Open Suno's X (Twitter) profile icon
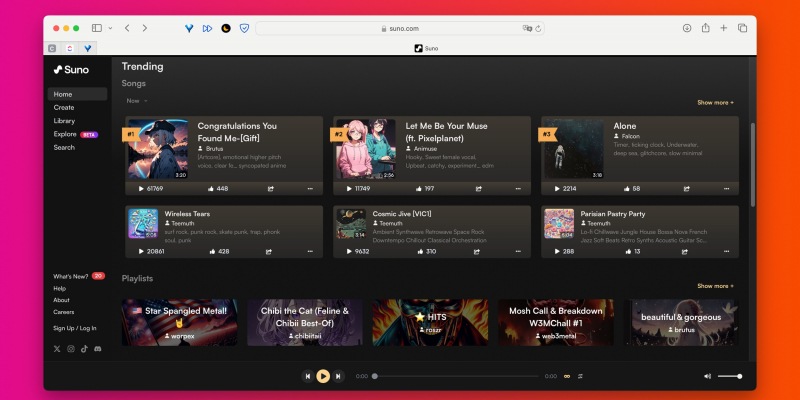This screenshot has width=800, height=400. click(x=57, y=349)
